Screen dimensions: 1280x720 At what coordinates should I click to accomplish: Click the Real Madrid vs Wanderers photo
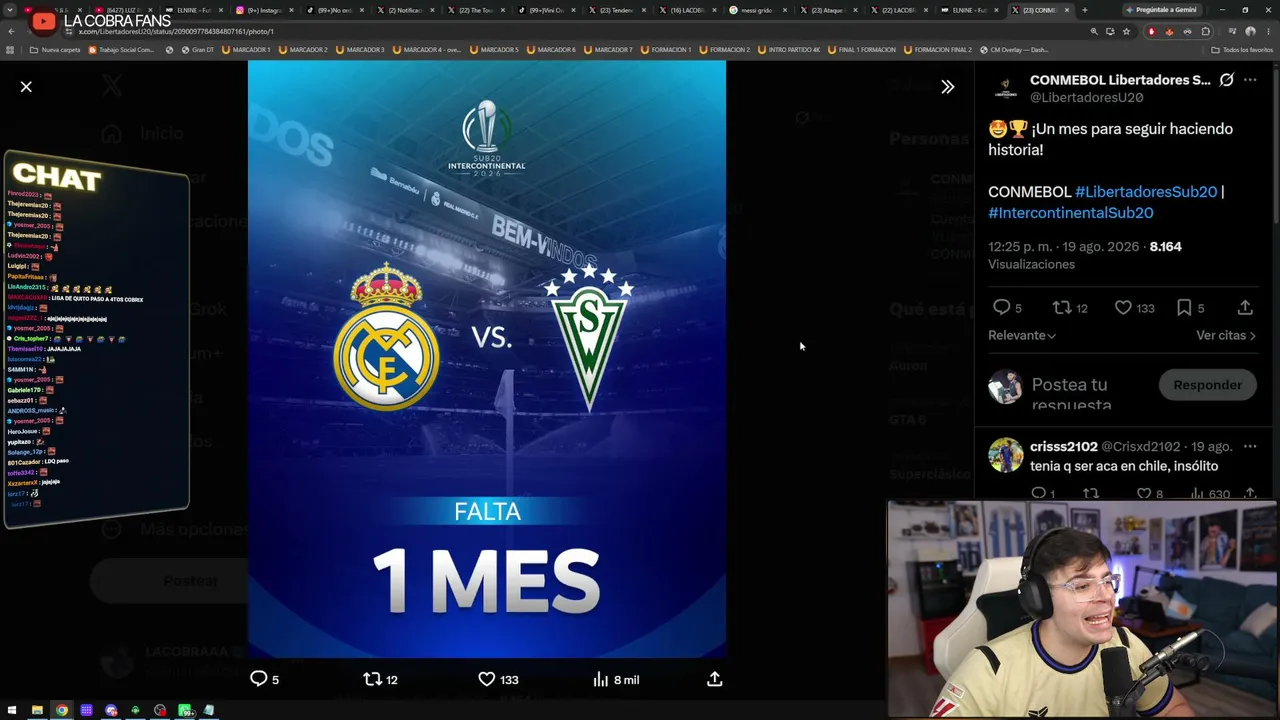(x=487, y=359)
